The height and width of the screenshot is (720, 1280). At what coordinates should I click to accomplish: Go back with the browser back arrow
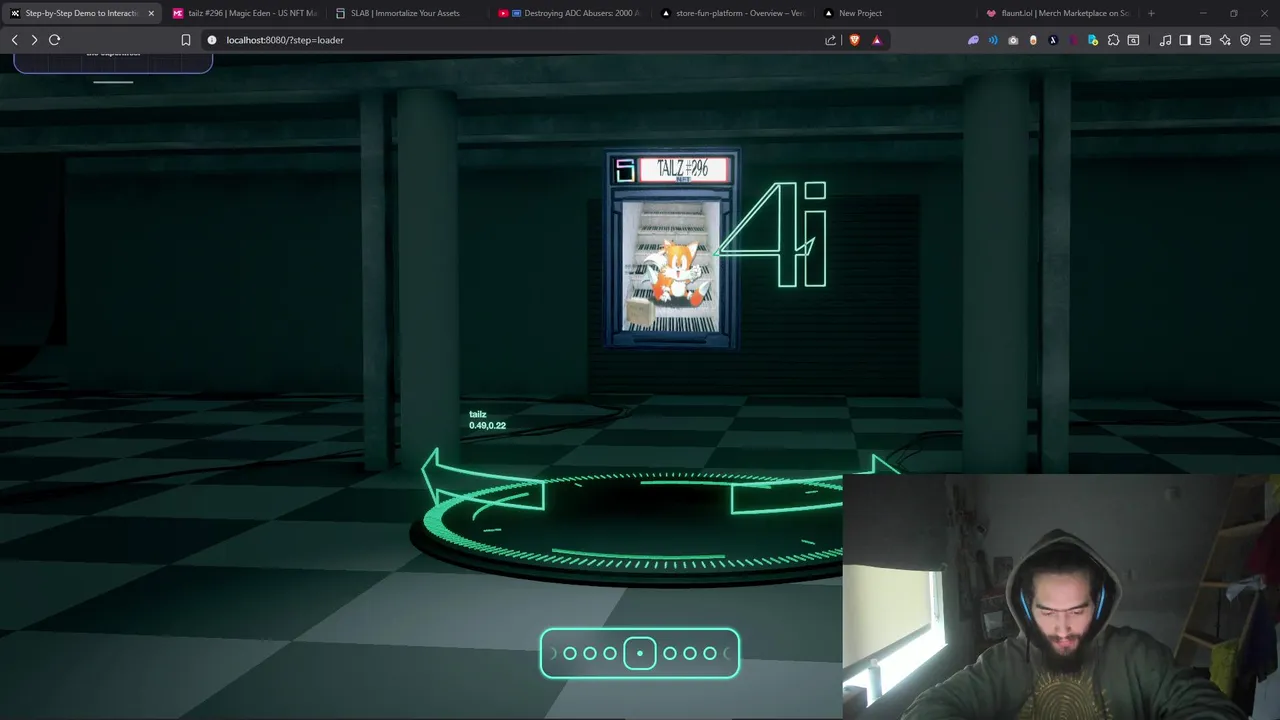pos(15,40)
